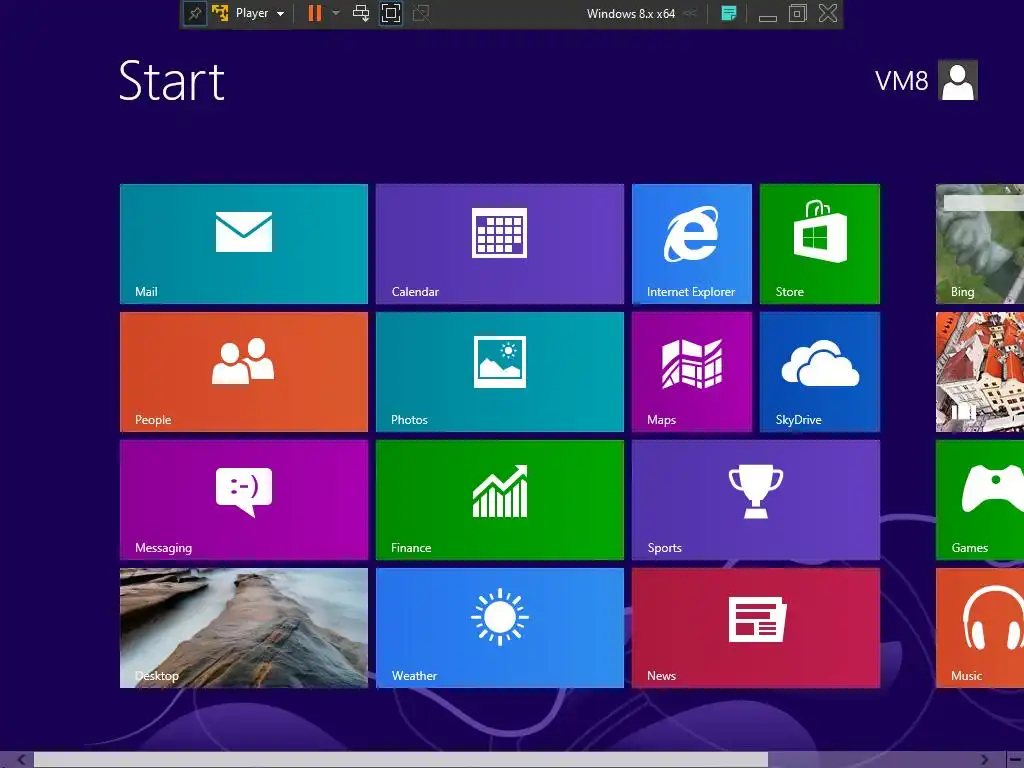1024x768 pixels.
Task: Restore down the VMware Player window
Action: 797,13
